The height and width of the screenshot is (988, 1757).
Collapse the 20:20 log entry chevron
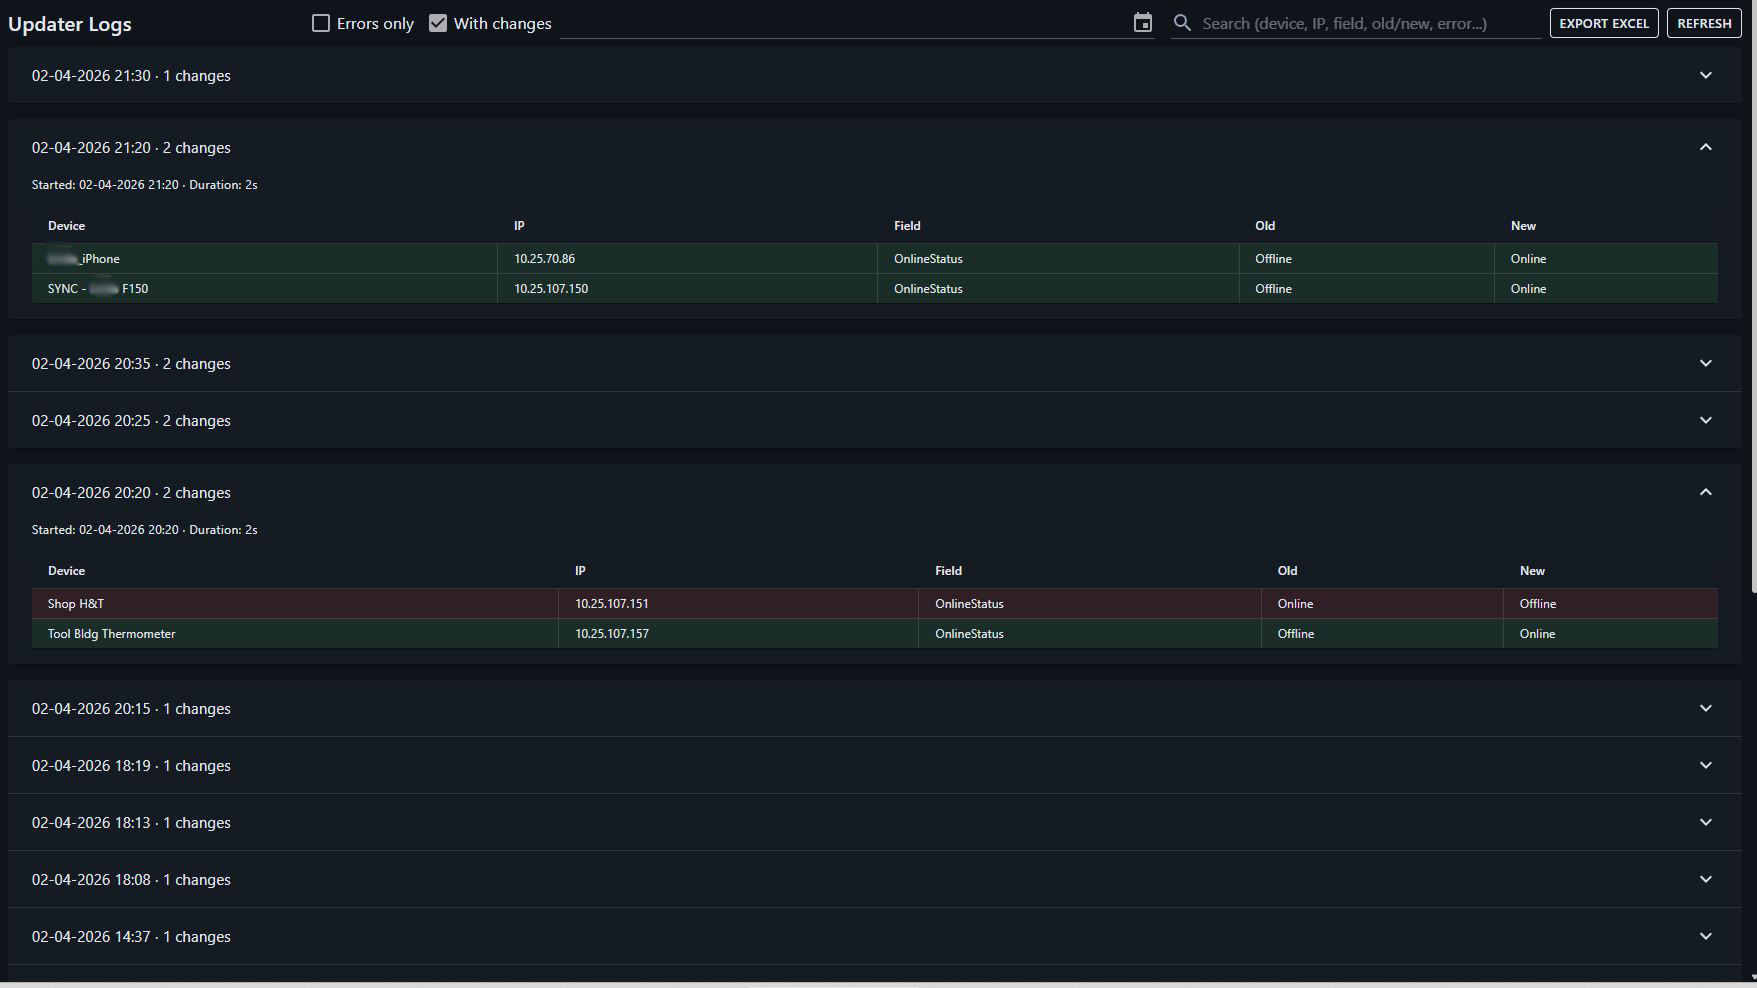click(1705, 492)
